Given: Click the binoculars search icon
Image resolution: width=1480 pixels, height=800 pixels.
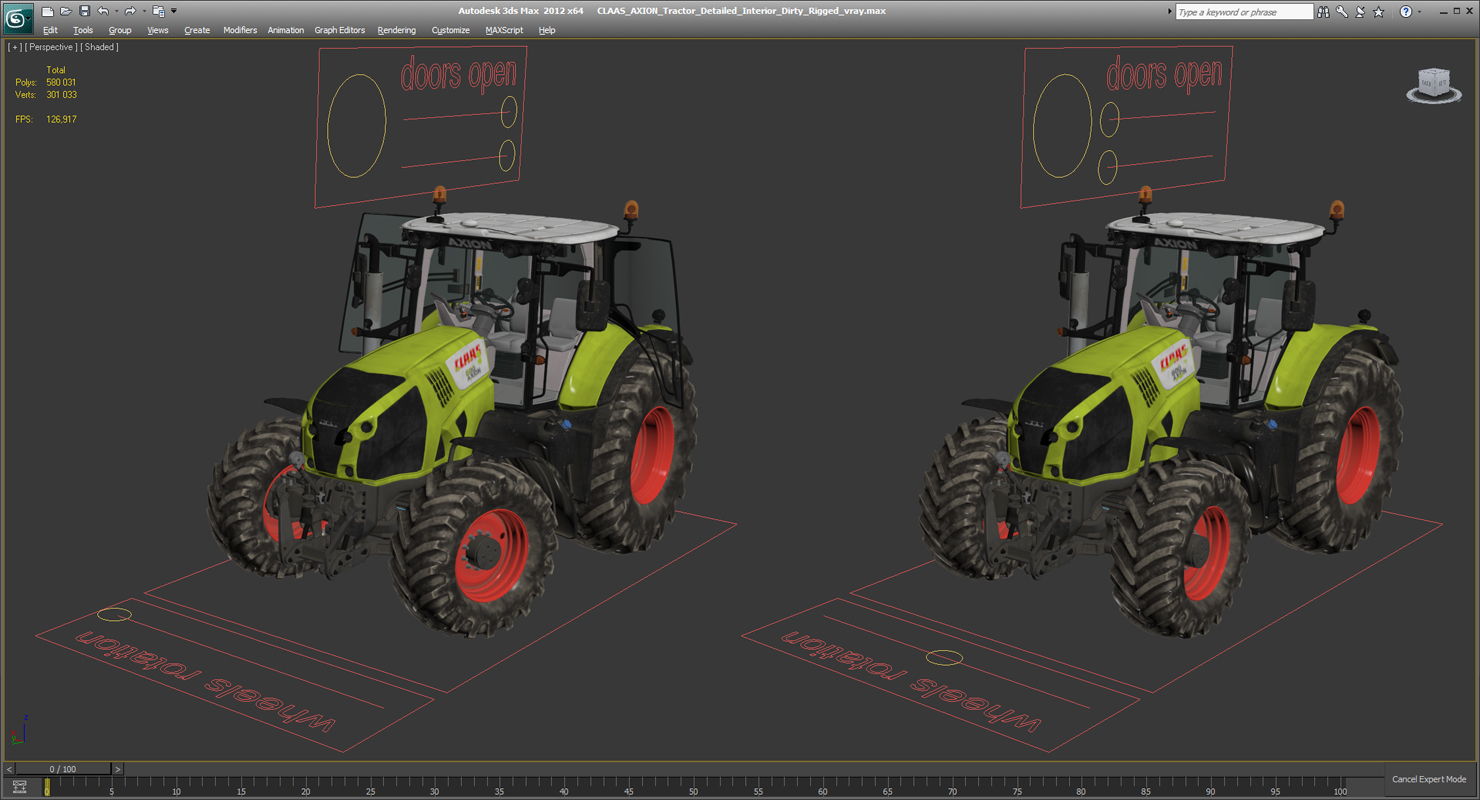Looking at the screenshot, I should (1324, 12).
